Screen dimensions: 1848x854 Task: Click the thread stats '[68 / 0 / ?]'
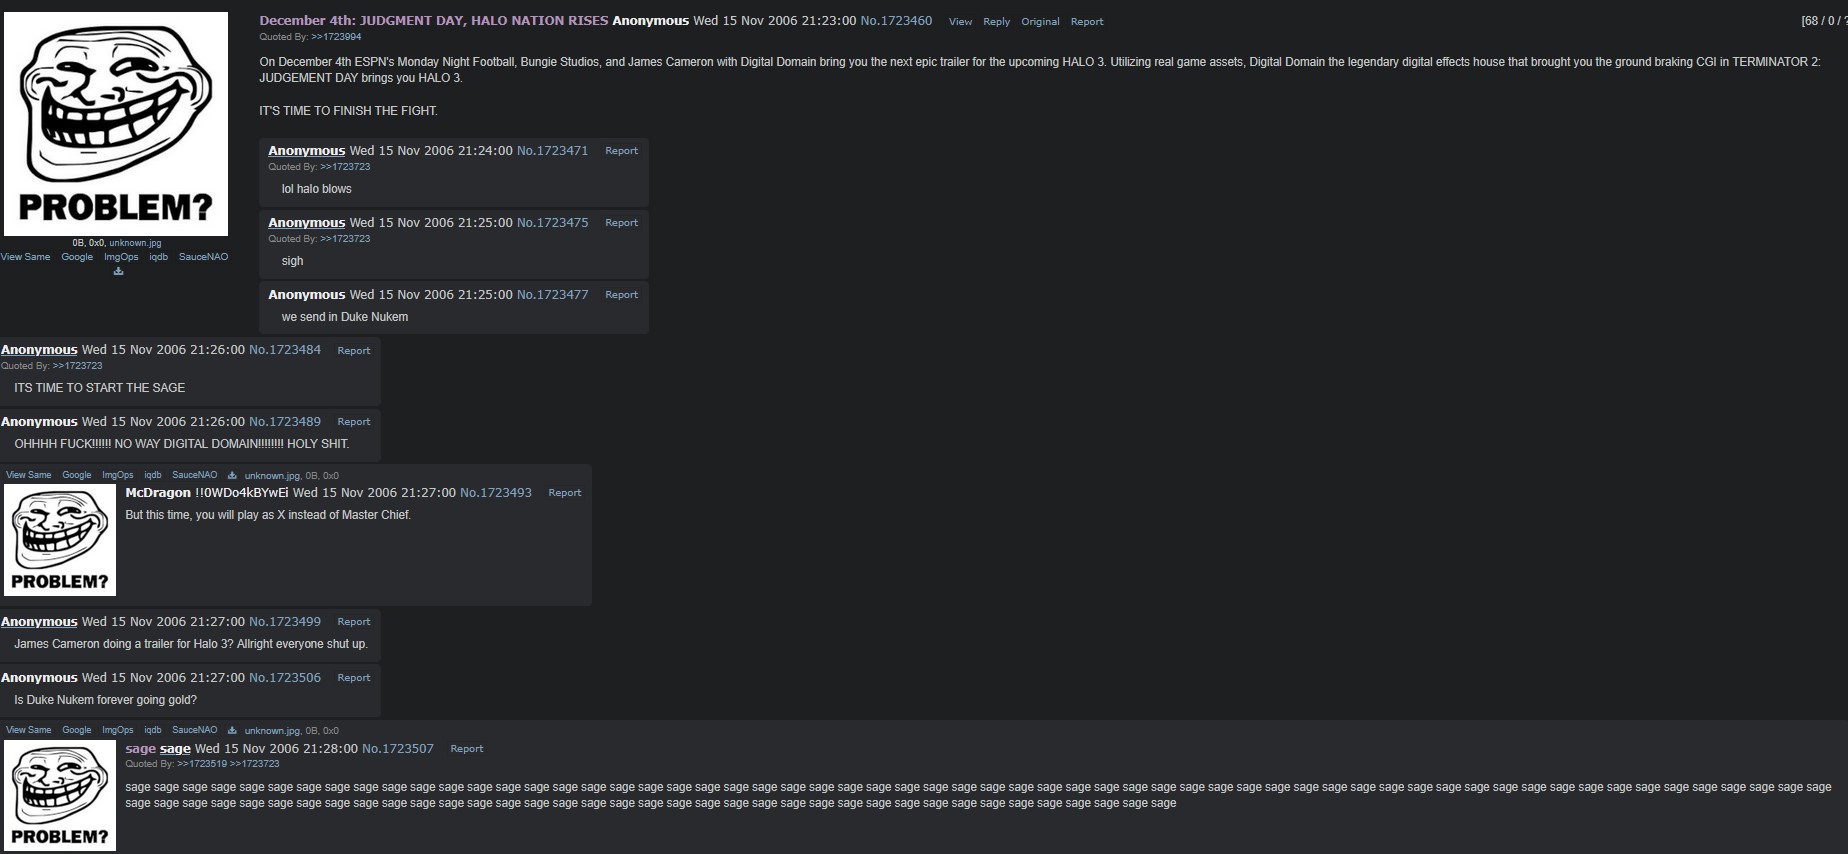1824,22
